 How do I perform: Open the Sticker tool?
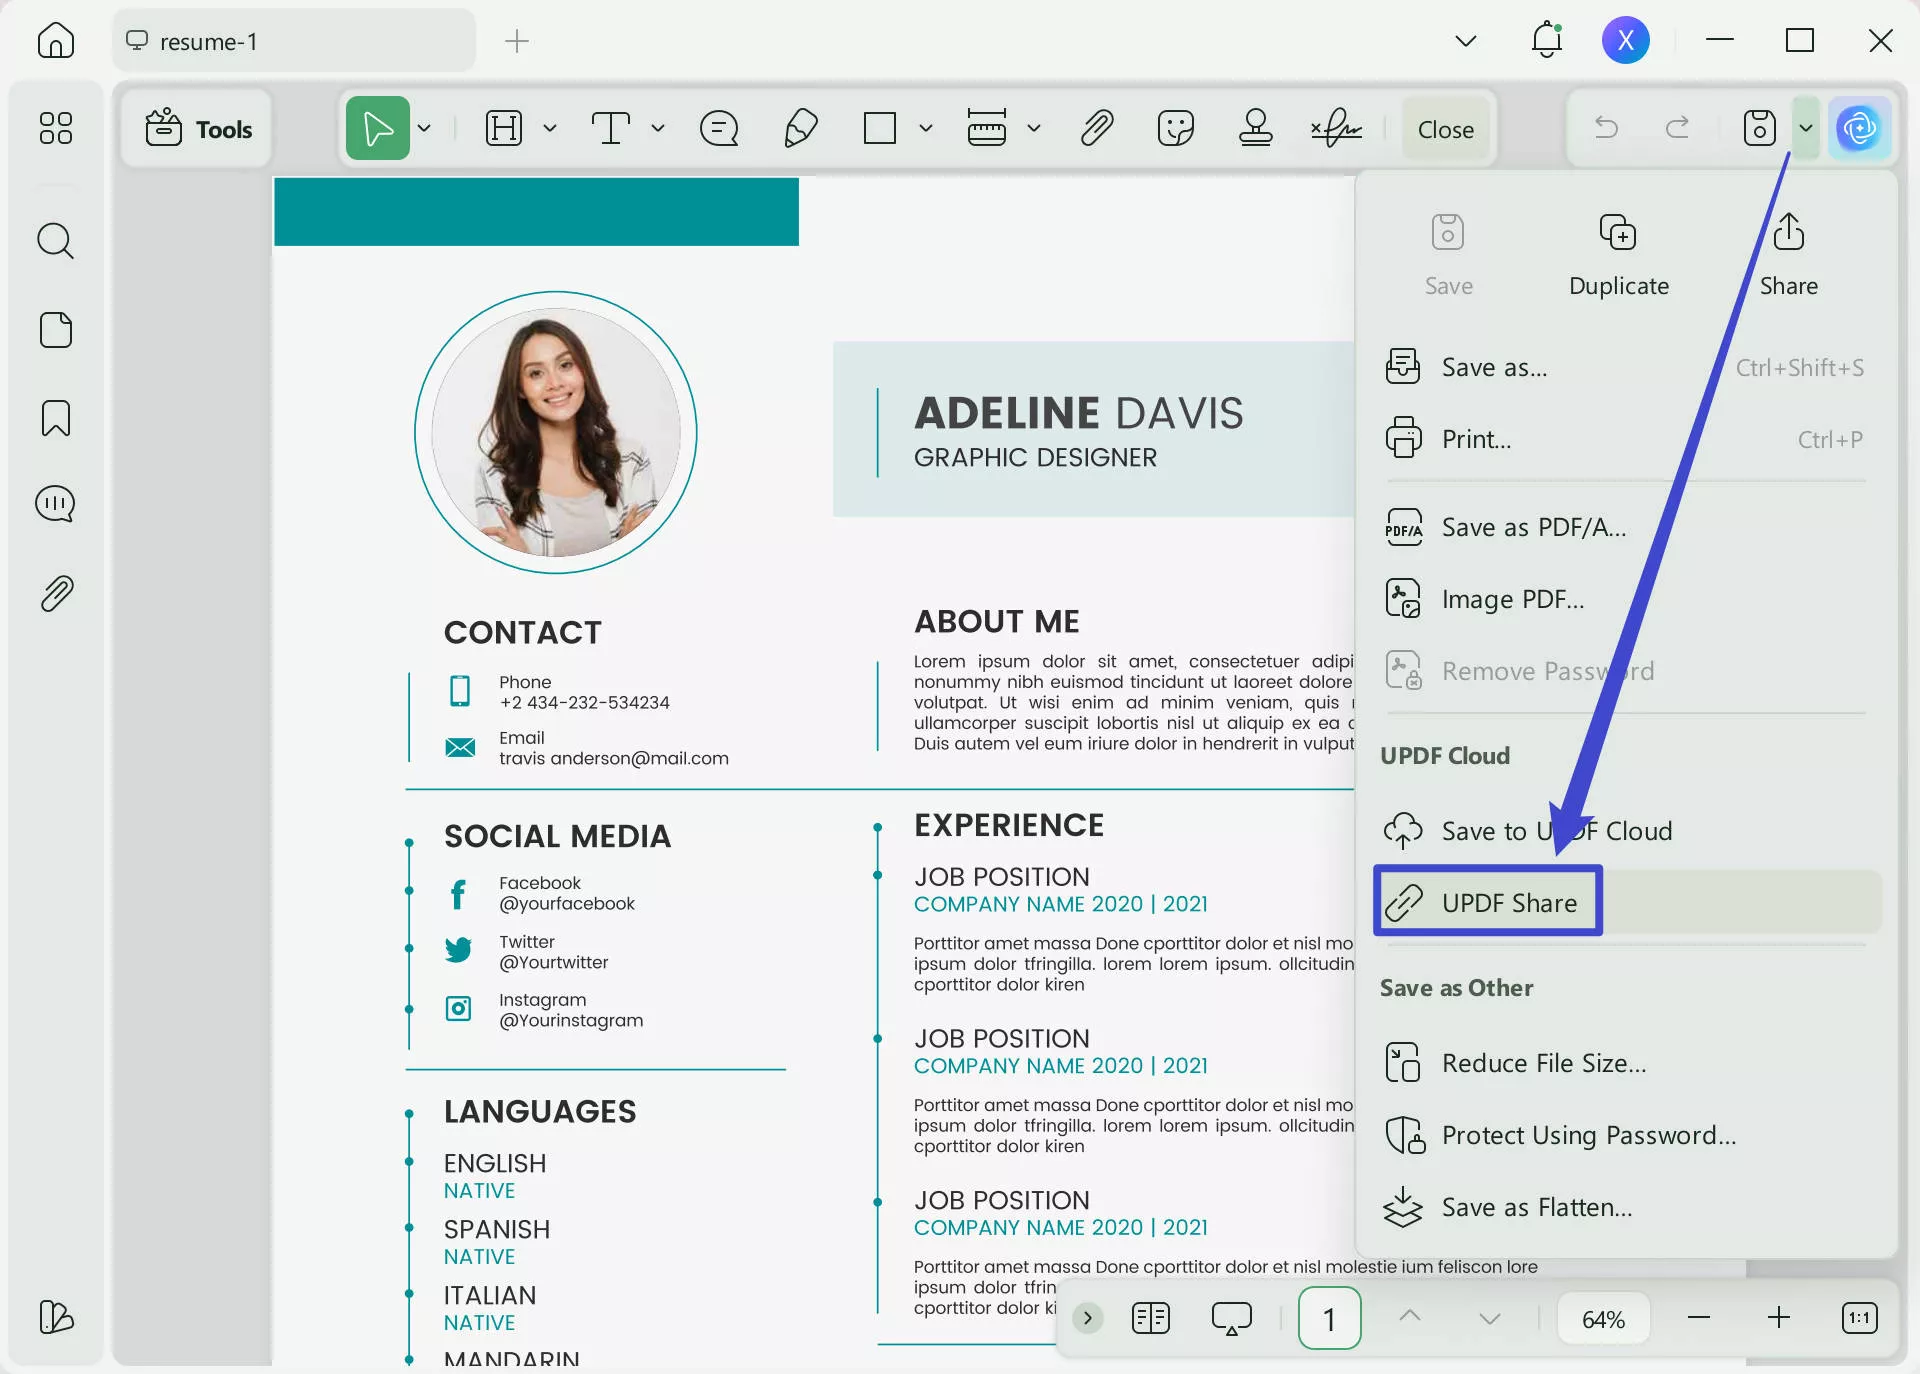pyautogui.click(x=1176, y=128)
